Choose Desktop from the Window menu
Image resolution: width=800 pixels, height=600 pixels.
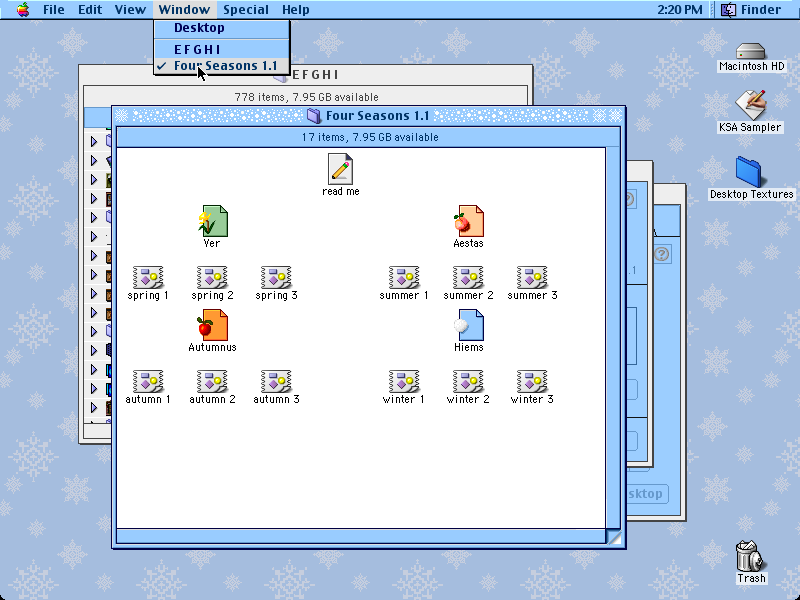[222, 28]
